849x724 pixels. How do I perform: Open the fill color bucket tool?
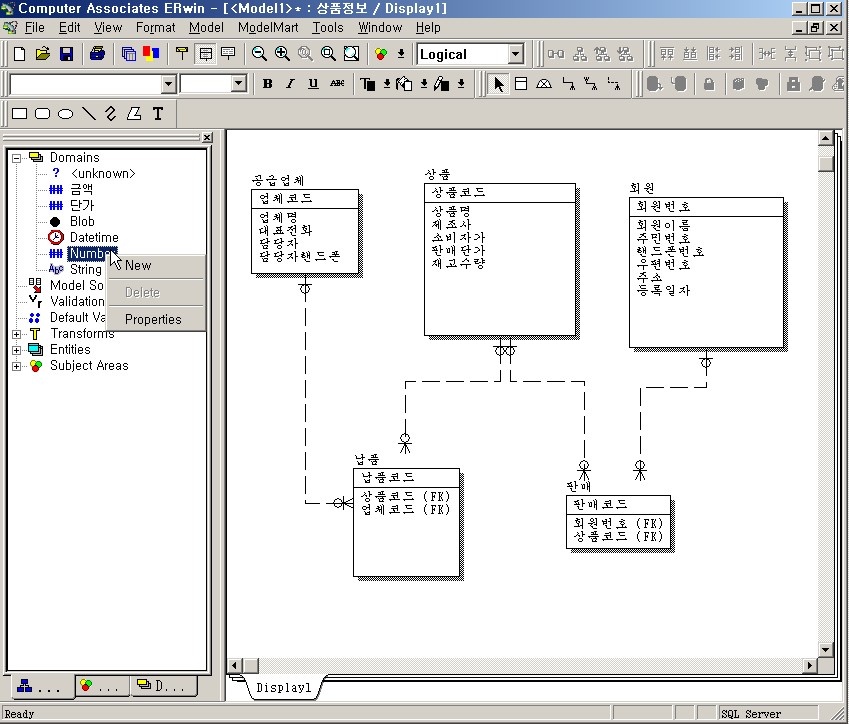pyautogui.click(x=404, y=84)
